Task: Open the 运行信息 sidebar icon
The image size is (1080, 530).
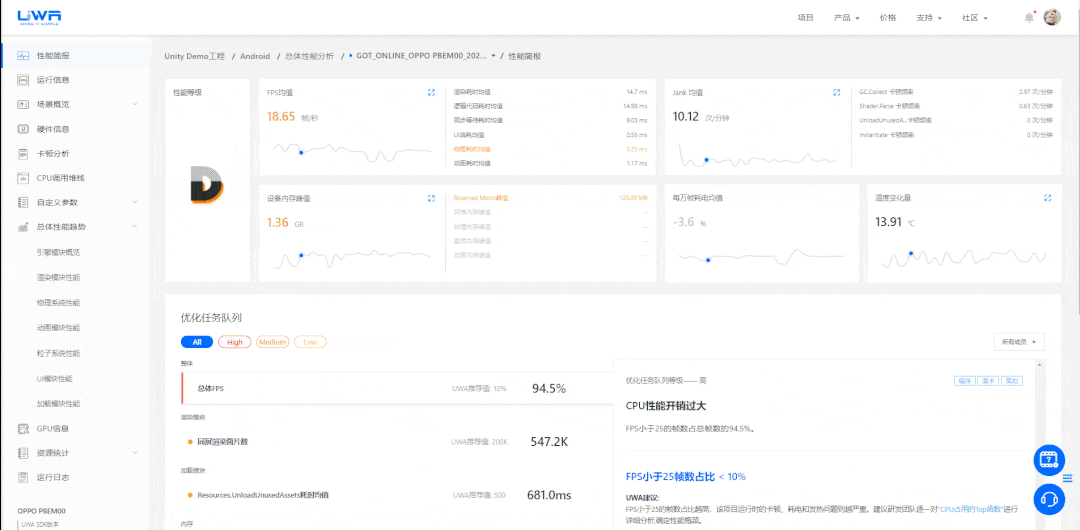Action: click(23, 80)
